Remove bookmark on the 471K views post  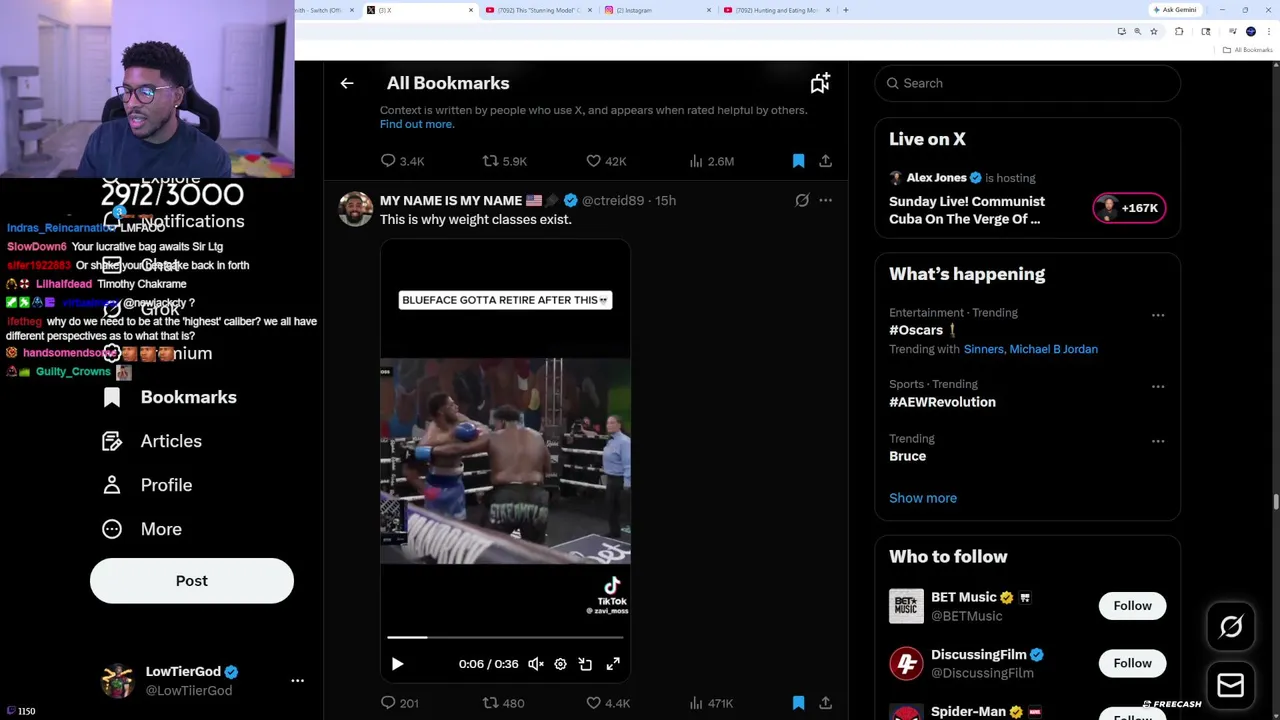[x=798, y=703]
